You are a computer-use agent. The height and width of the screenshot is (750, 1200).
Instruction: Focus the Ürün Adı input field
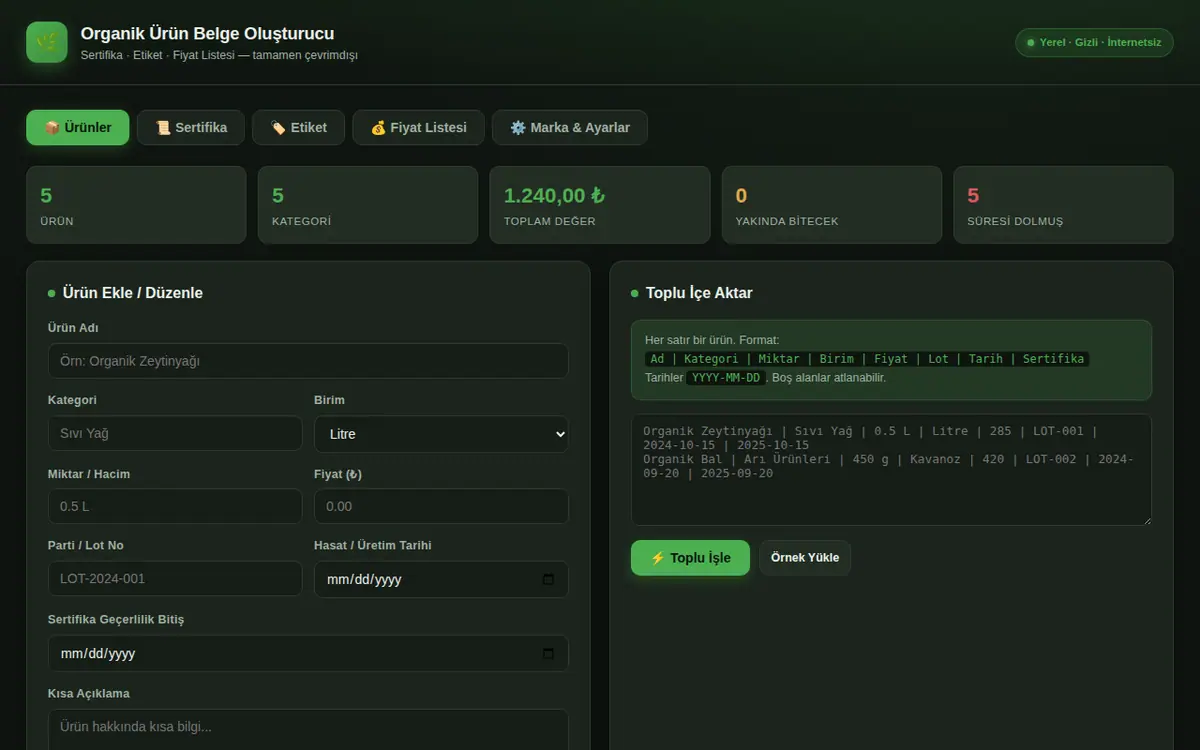point(308,361)
